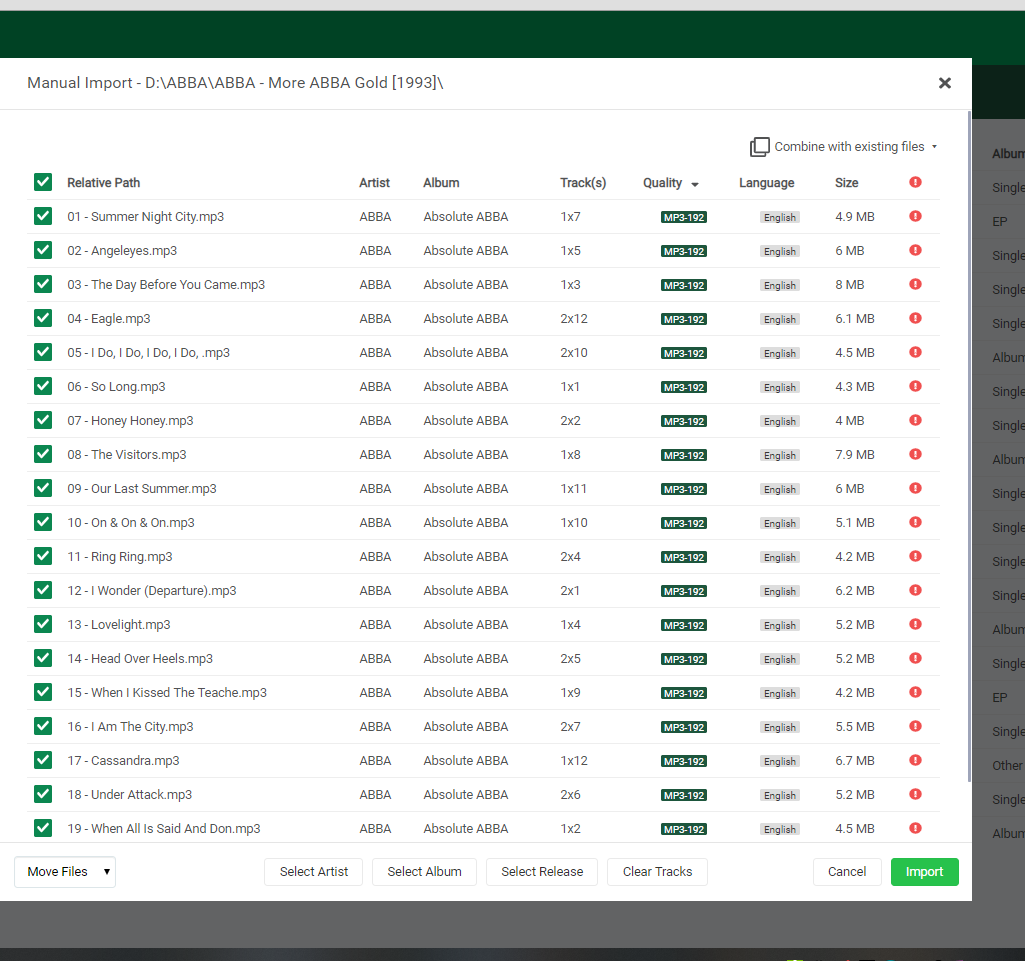
Task: Click warning icon for I Am The City.mp3
Action: click(x=915, y=726)
